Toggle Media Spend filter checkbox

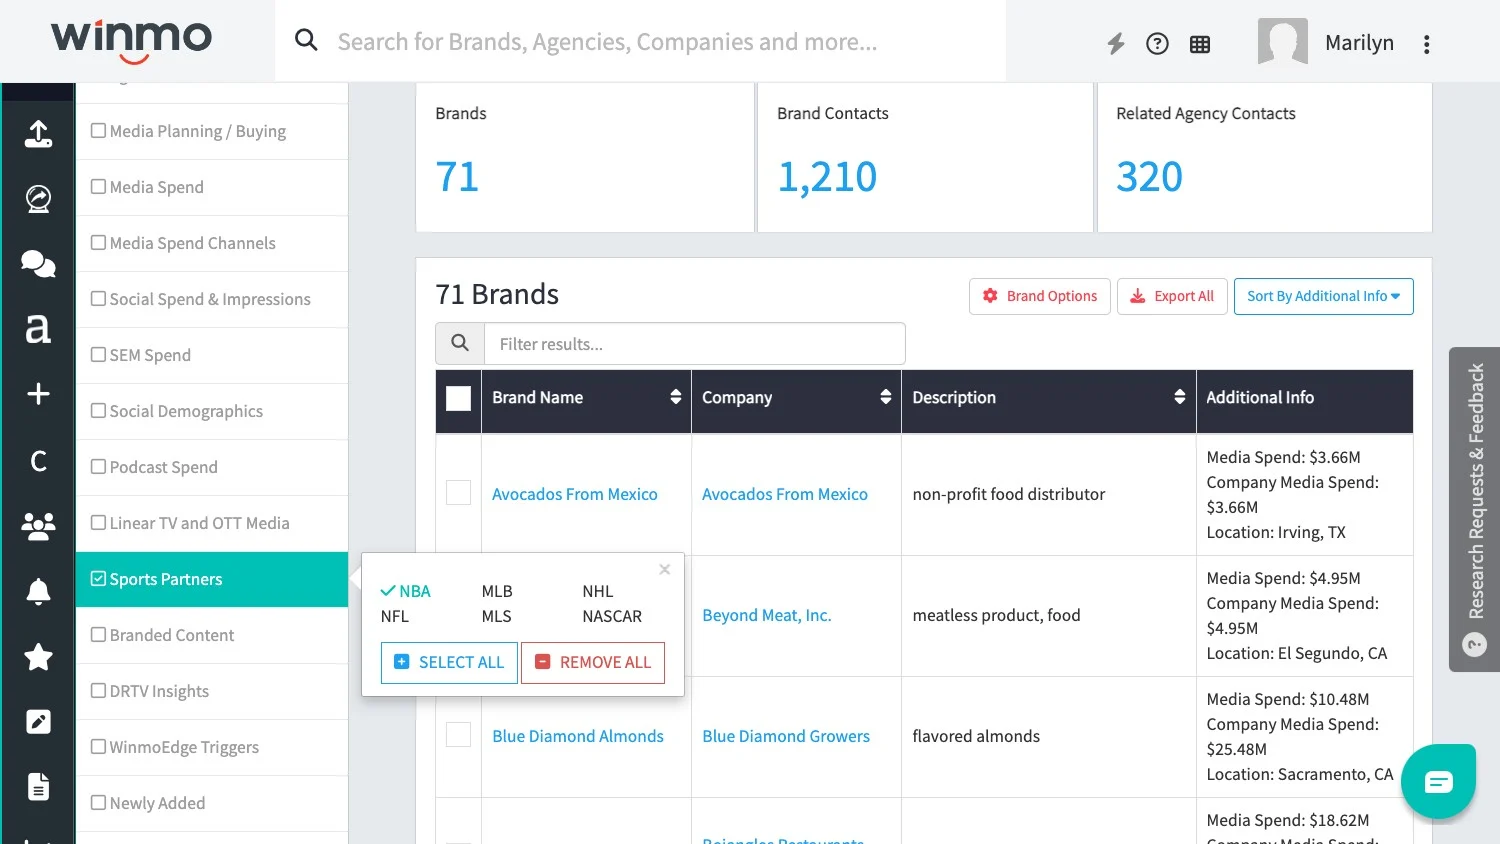(x=98, y=186)
